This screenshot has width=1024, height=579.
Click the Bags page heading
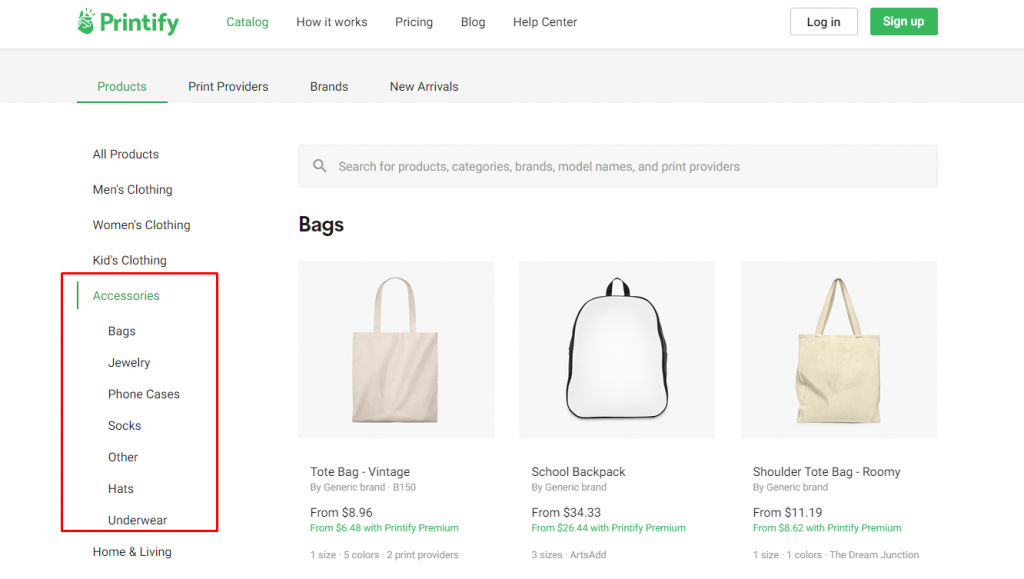[321, 224]
